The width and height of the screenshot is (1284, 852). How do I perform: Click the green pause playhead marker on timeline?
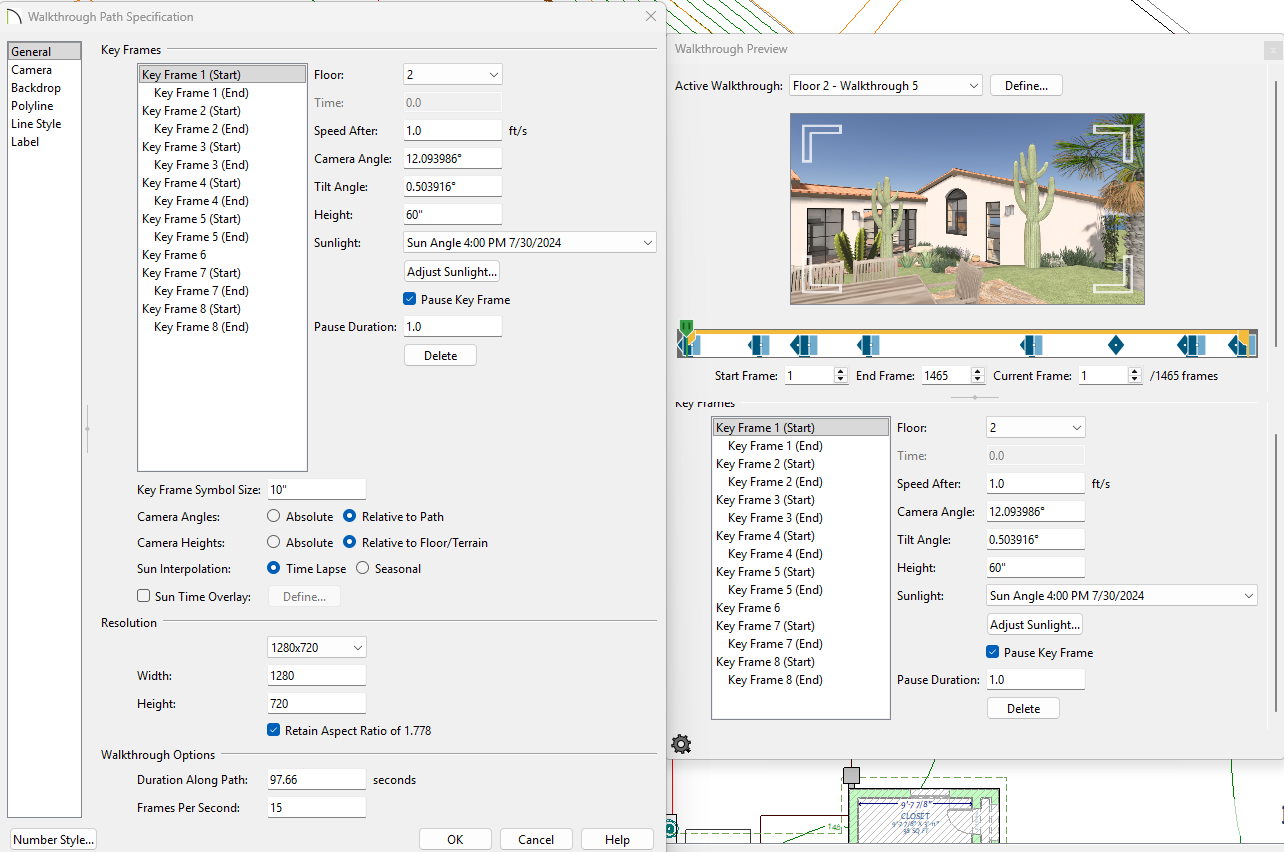(x=686, y=328)
